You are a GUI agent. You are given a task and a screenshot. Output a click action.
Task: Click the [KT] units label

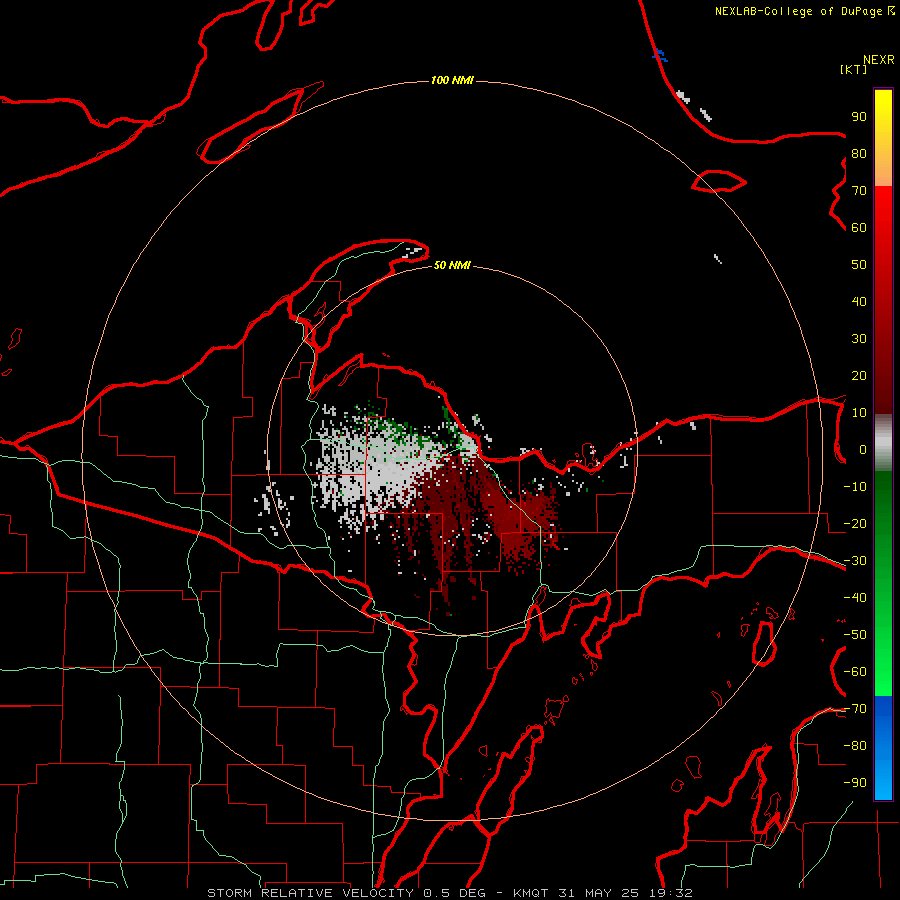[x=854, y=69]
